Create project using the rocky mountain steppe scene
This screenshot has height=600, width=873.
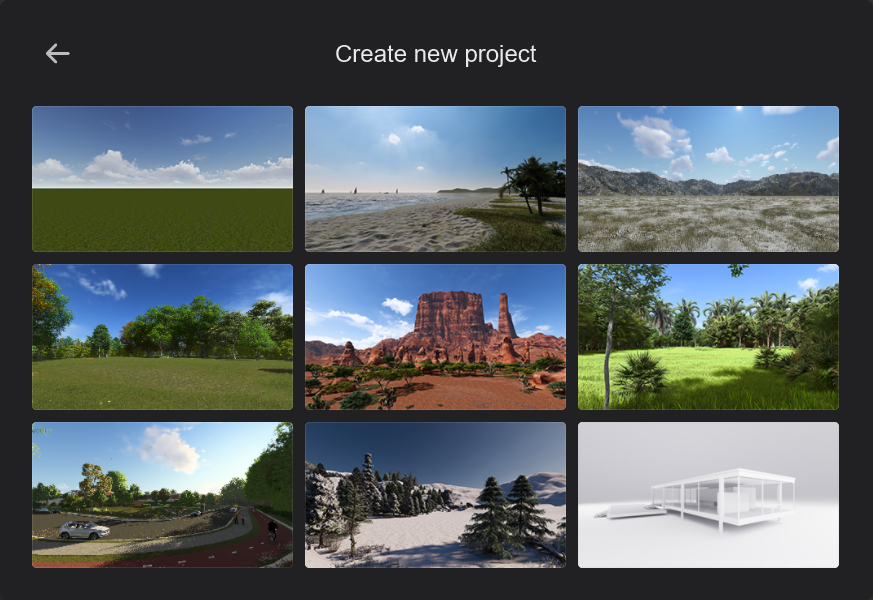click(x=708, y=179)
